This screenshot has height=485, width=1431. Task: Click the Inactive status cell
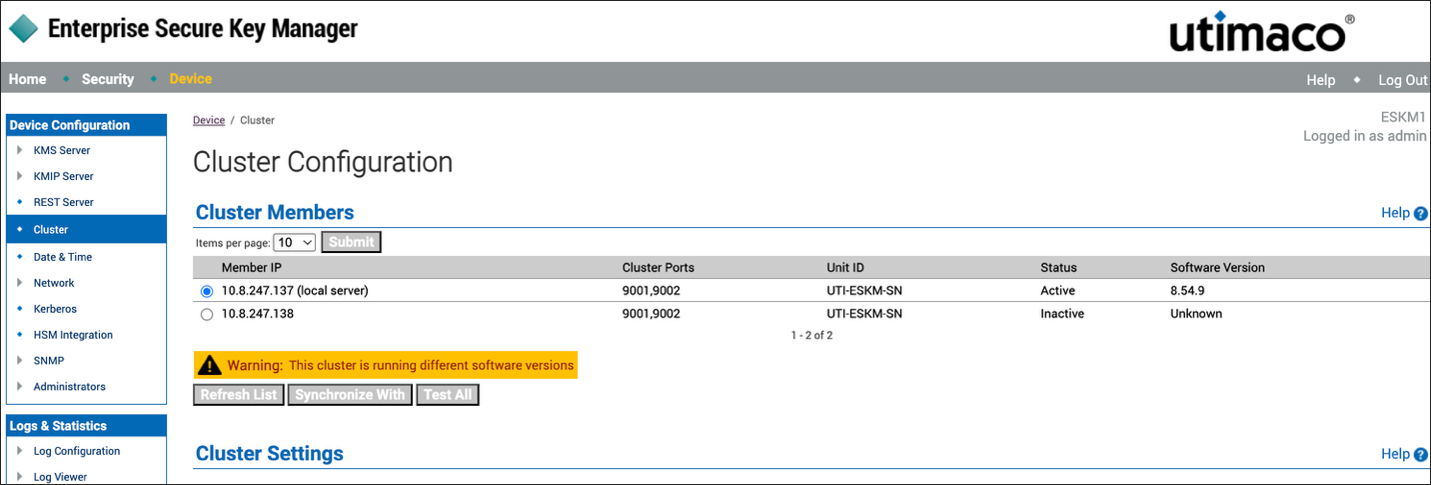1062,314
